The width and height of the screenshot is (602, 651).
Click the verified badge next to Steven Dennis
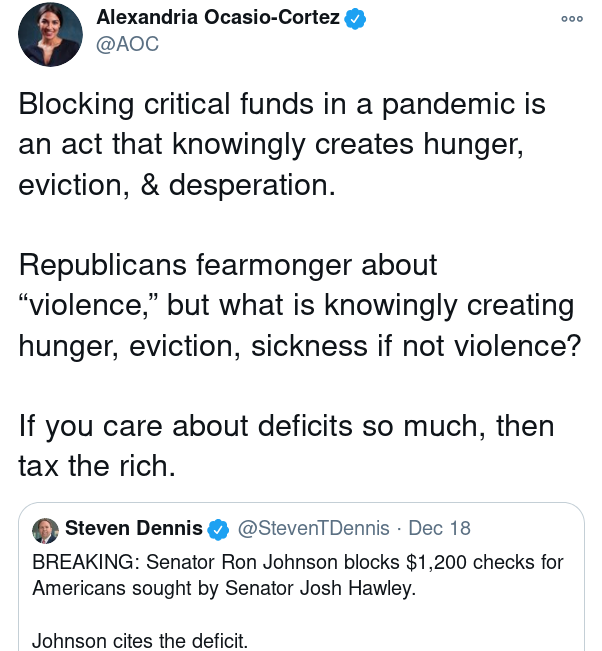point(218,529)
